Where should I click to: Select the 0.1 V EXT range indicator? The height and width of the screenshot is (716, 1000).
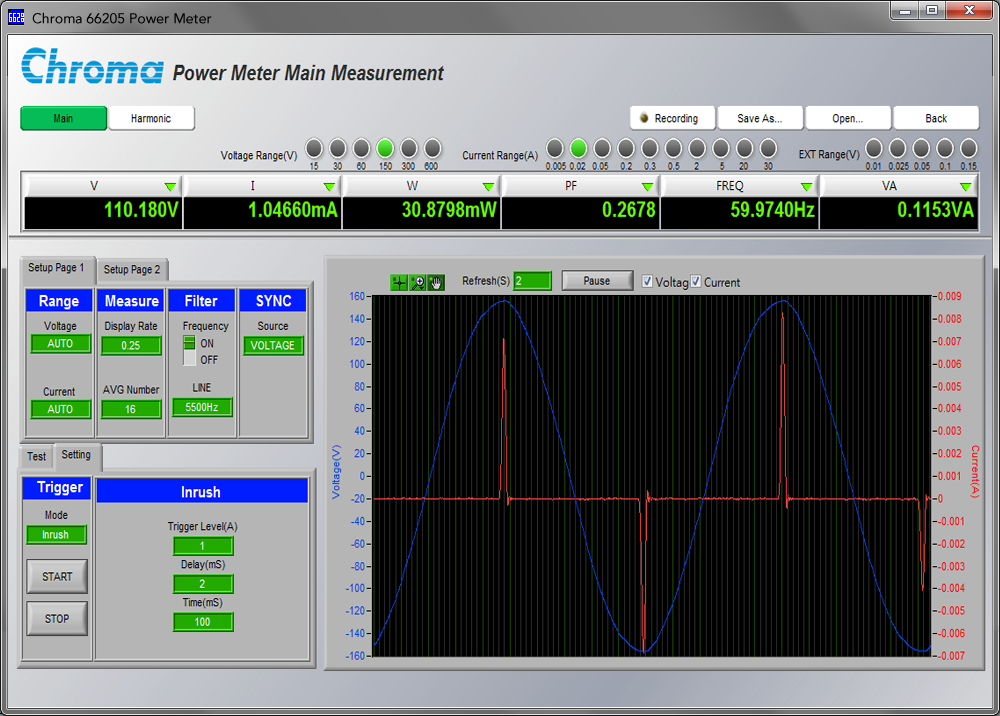pos(945,149)
